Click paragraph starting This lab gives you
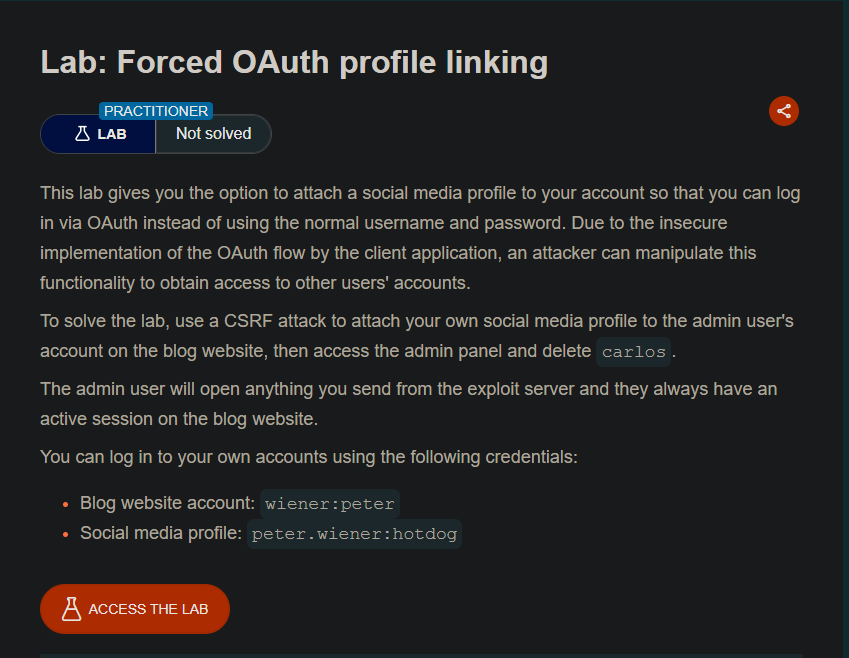Screen dimensions: 849x658 (x=420, y=238)
